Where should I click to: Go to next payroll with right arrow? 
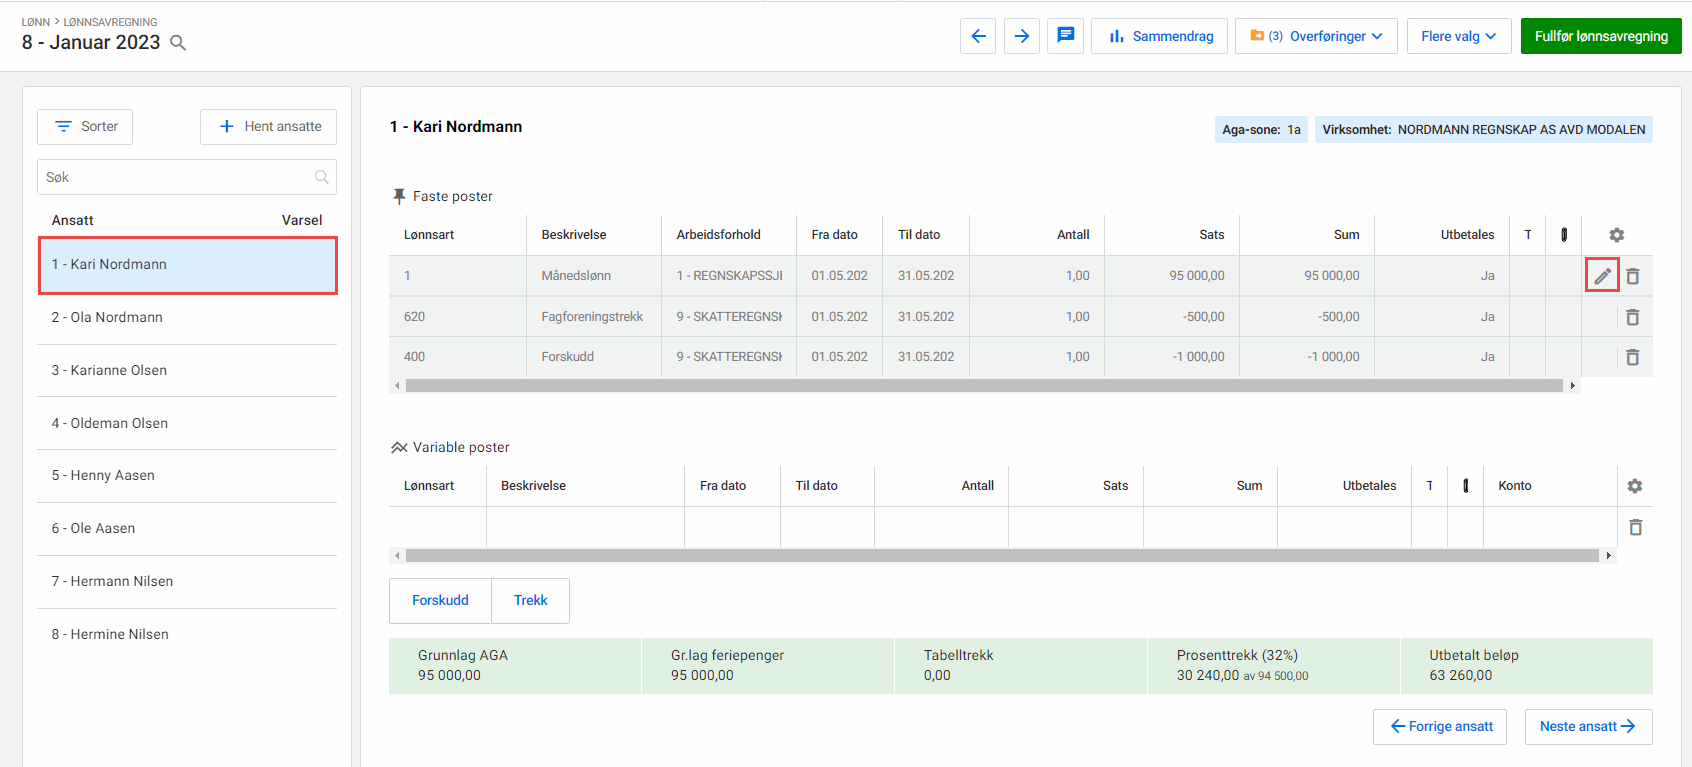pos(1021,36)
